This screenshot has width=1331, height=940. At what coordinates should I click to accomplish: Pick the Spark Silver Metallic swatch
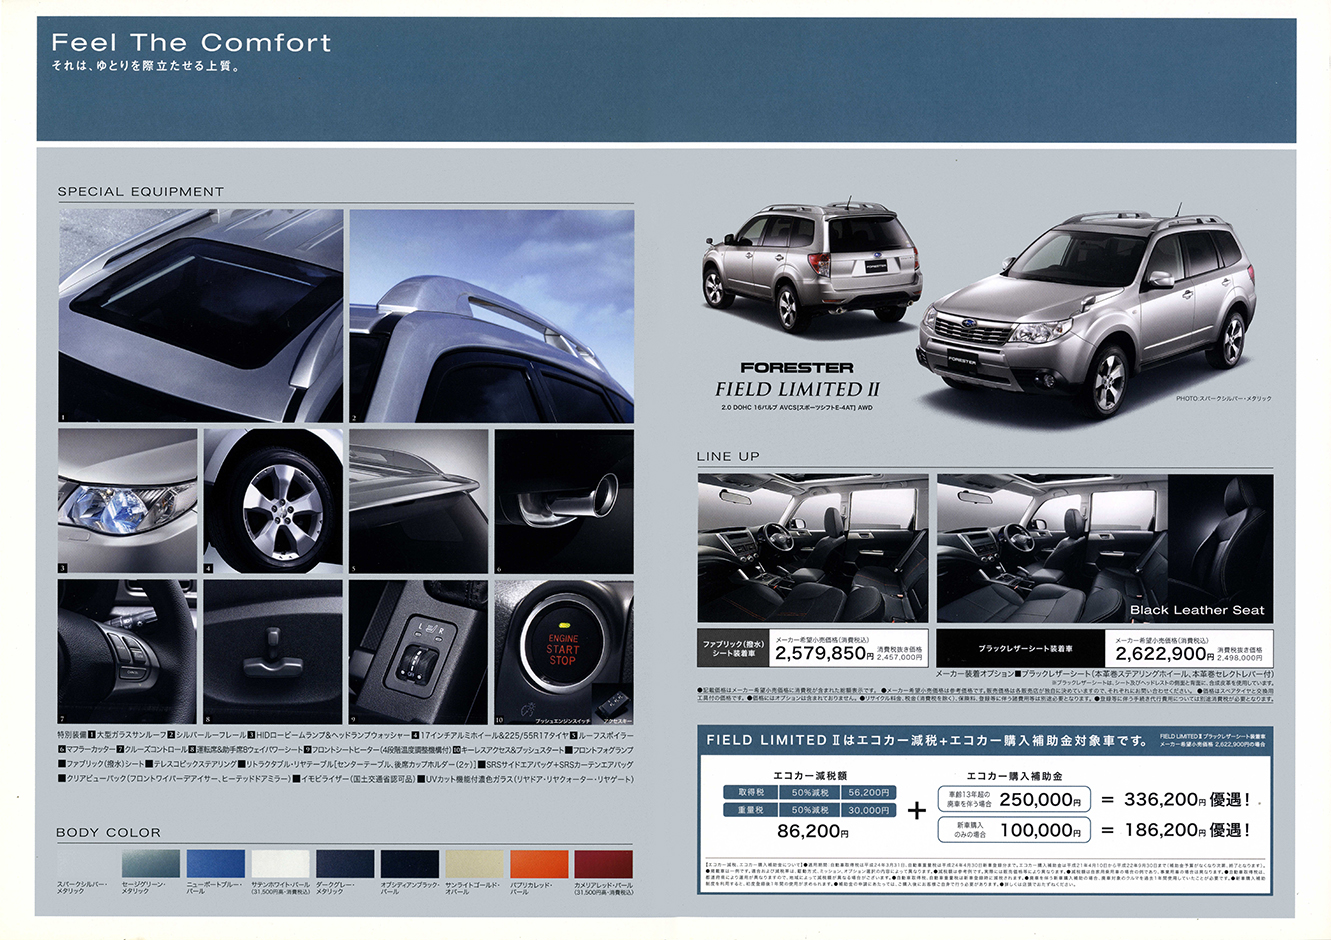pyautogui.click(x=85, y=863)
